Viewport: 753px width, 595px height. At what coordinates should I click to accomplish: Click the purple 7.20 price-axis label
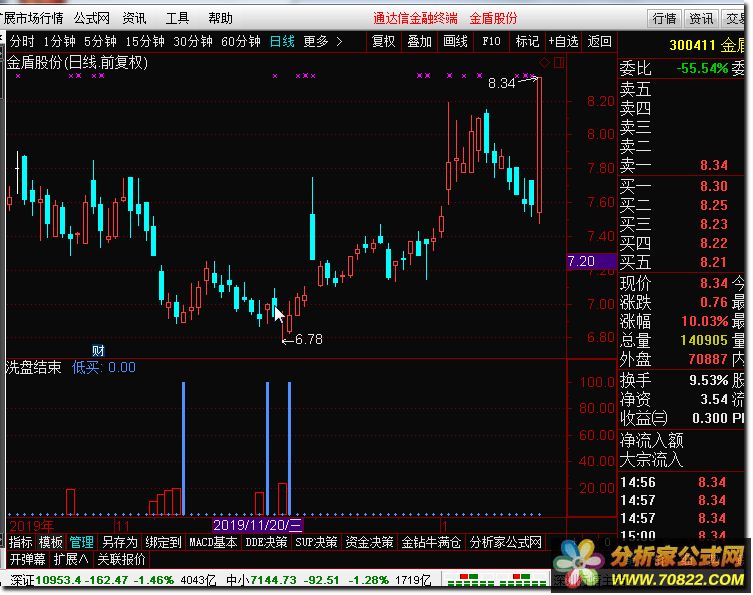pos(591,261)
